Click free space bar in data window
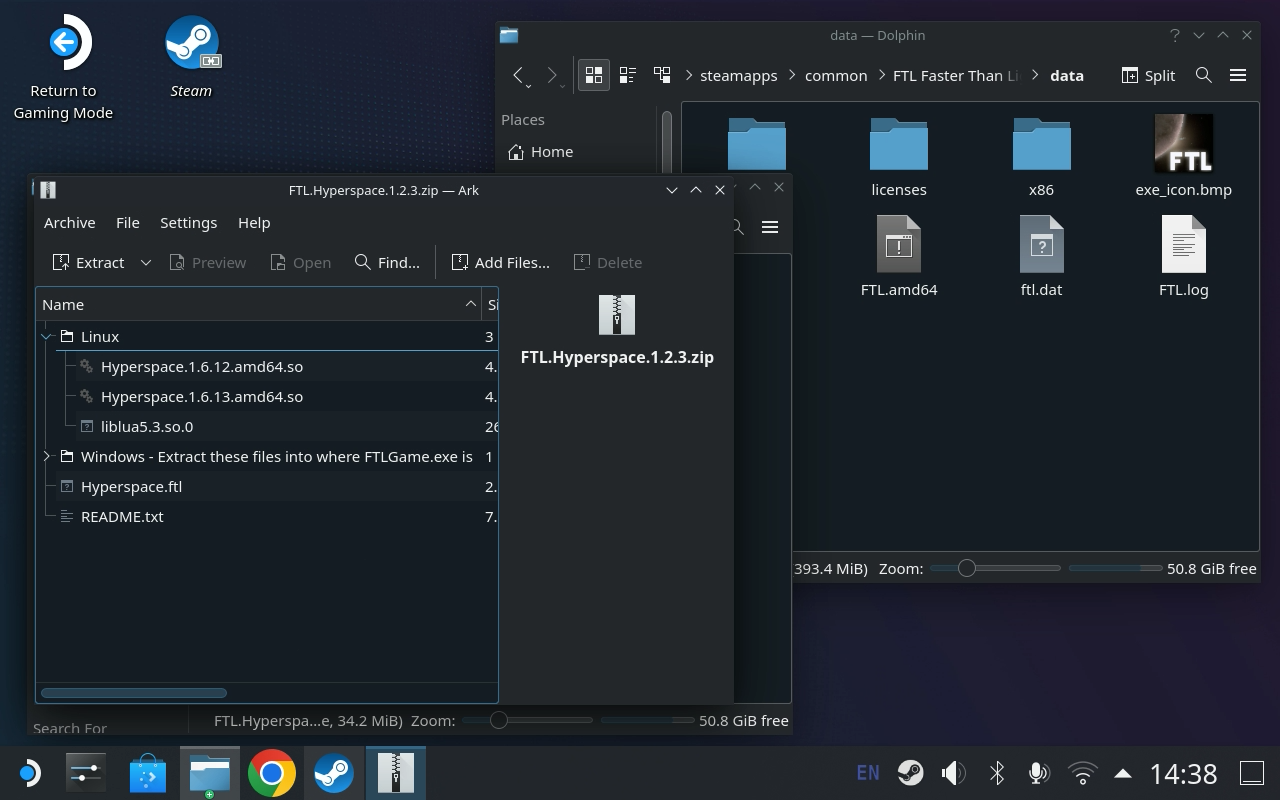This screenshot has height=800, width=1280. (x=1114, y=568)
